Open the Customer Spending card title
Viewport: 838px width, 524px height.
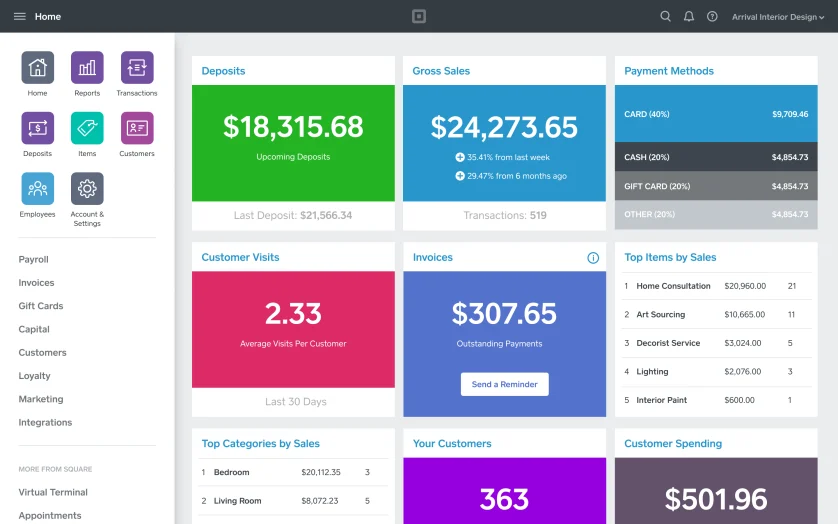pyautogui.click(x=673, y=444)
